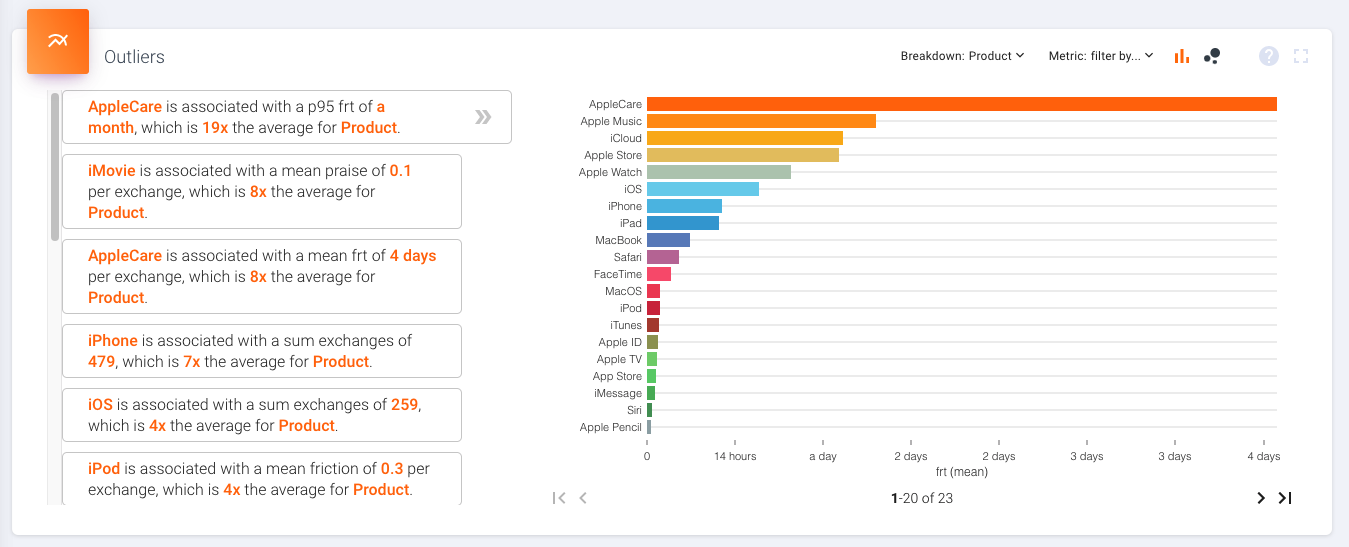Click the '1-20 of 23' page indicator
The height and width of the screenshot is (547, 1349).
(x=922, y=498)
